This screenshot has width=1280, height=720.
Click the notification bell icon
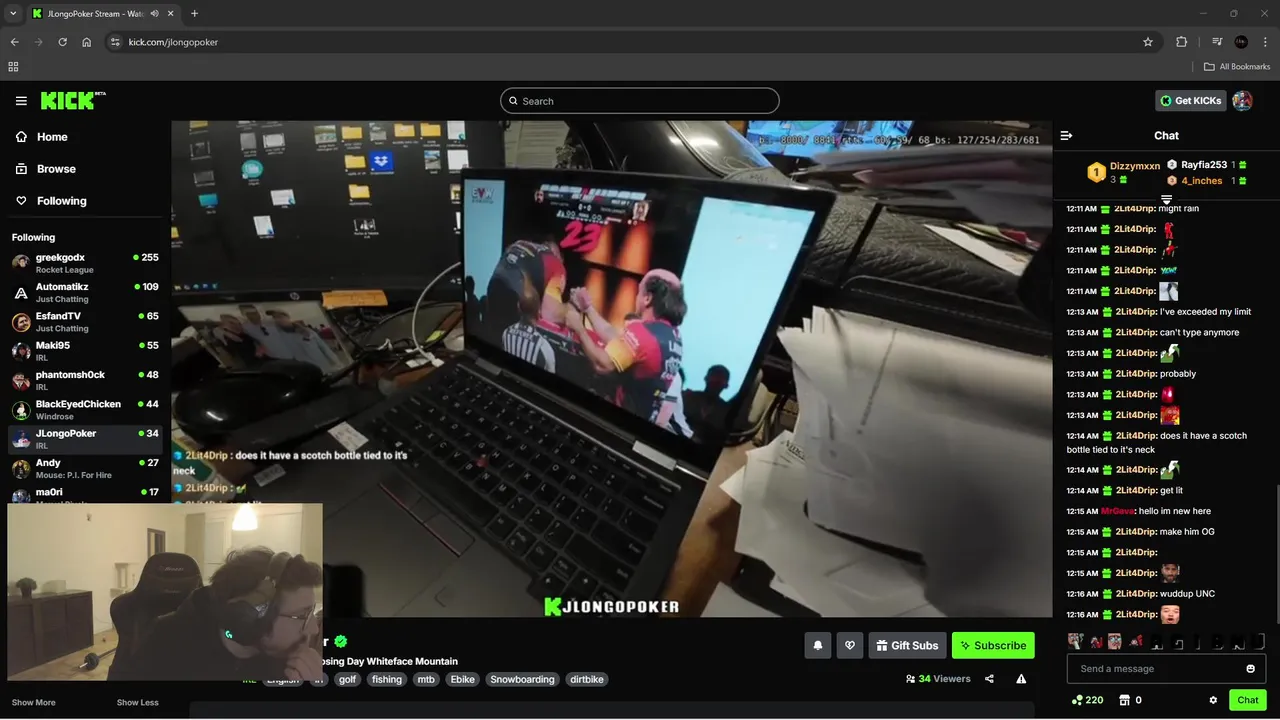[817, 646]
